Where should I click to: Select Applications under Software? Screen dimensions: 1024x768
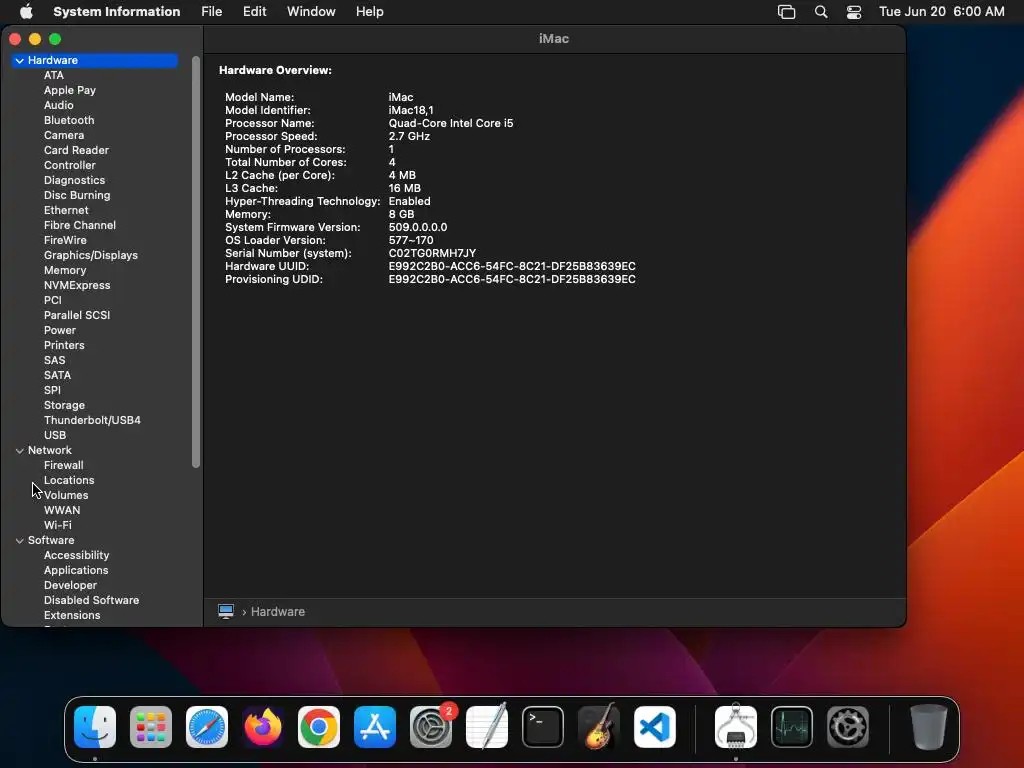tap(76, 571)
